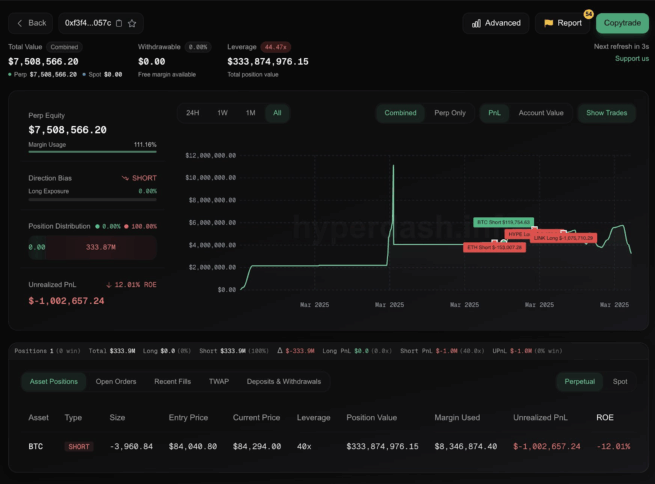Click the Next refresh countdown text

pyautogui.click(x=621, y=46)
